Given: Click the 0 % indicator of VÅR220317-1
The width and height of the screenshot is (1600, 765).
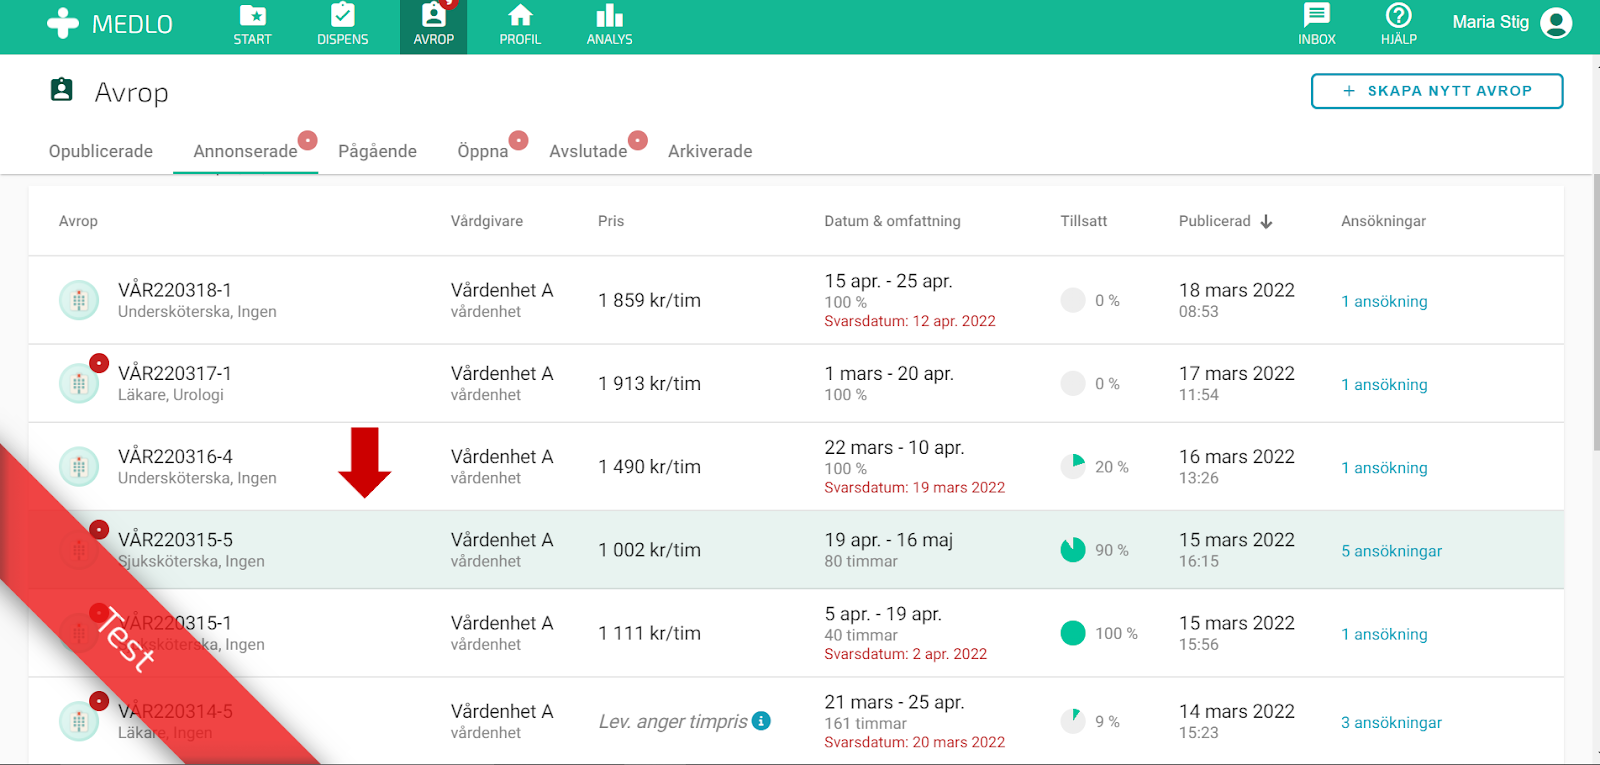Looking at the screenshot, I should [1073, 383].
